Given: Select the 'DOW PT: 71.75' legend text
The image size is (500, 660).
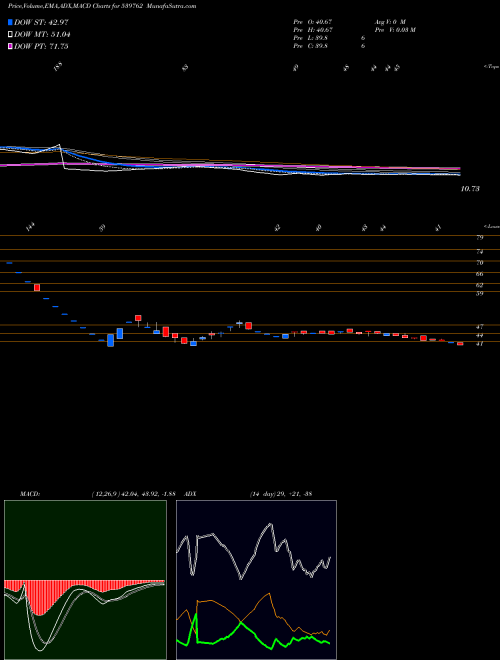Looking at the screenshot, I should click(41, 46).
